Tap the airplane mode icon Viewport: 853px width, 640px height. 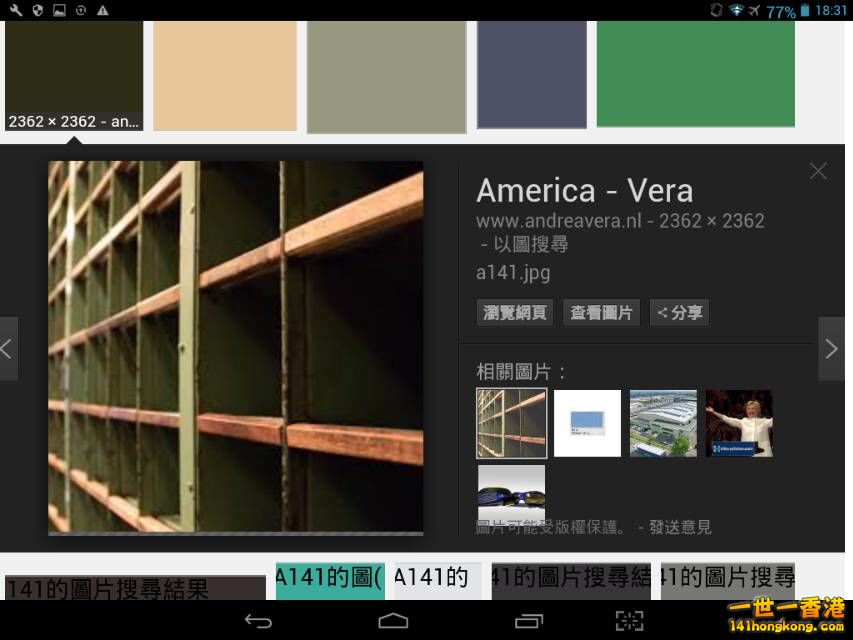(753, 10)
